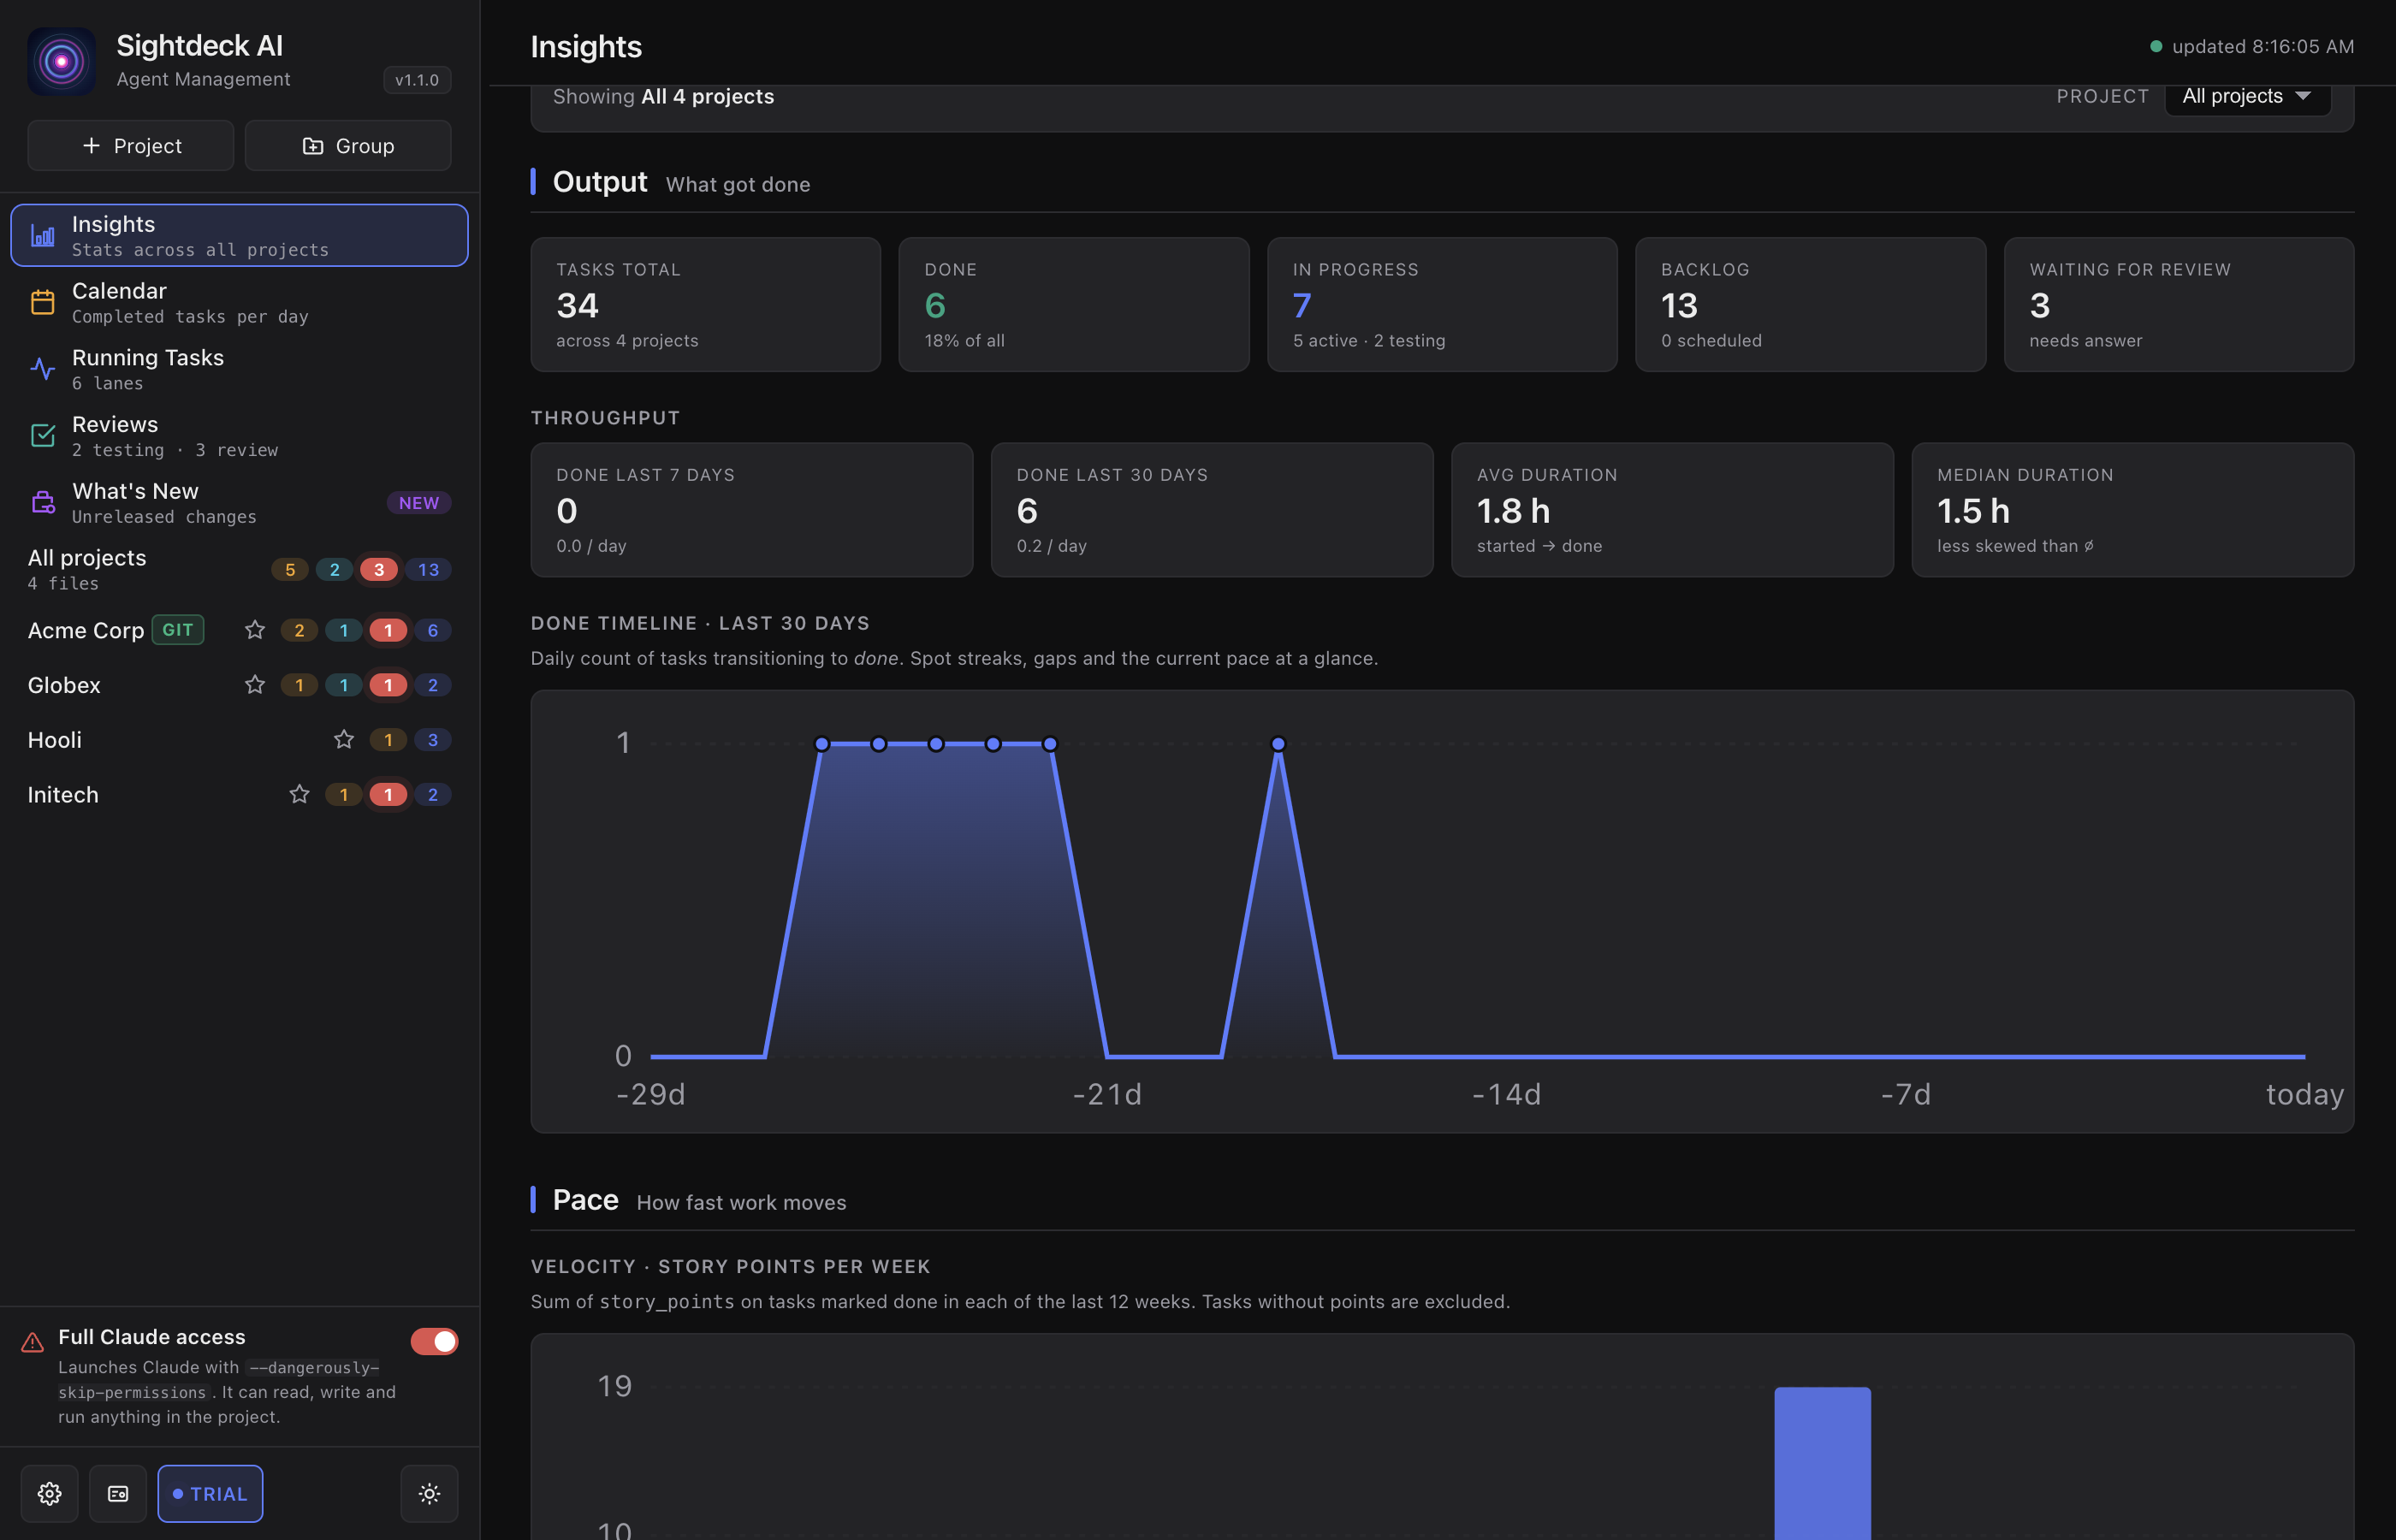The height and width of the screenshot is (1540, 2396).
Task: Click All projects orange badge 5
Action: 290,570
